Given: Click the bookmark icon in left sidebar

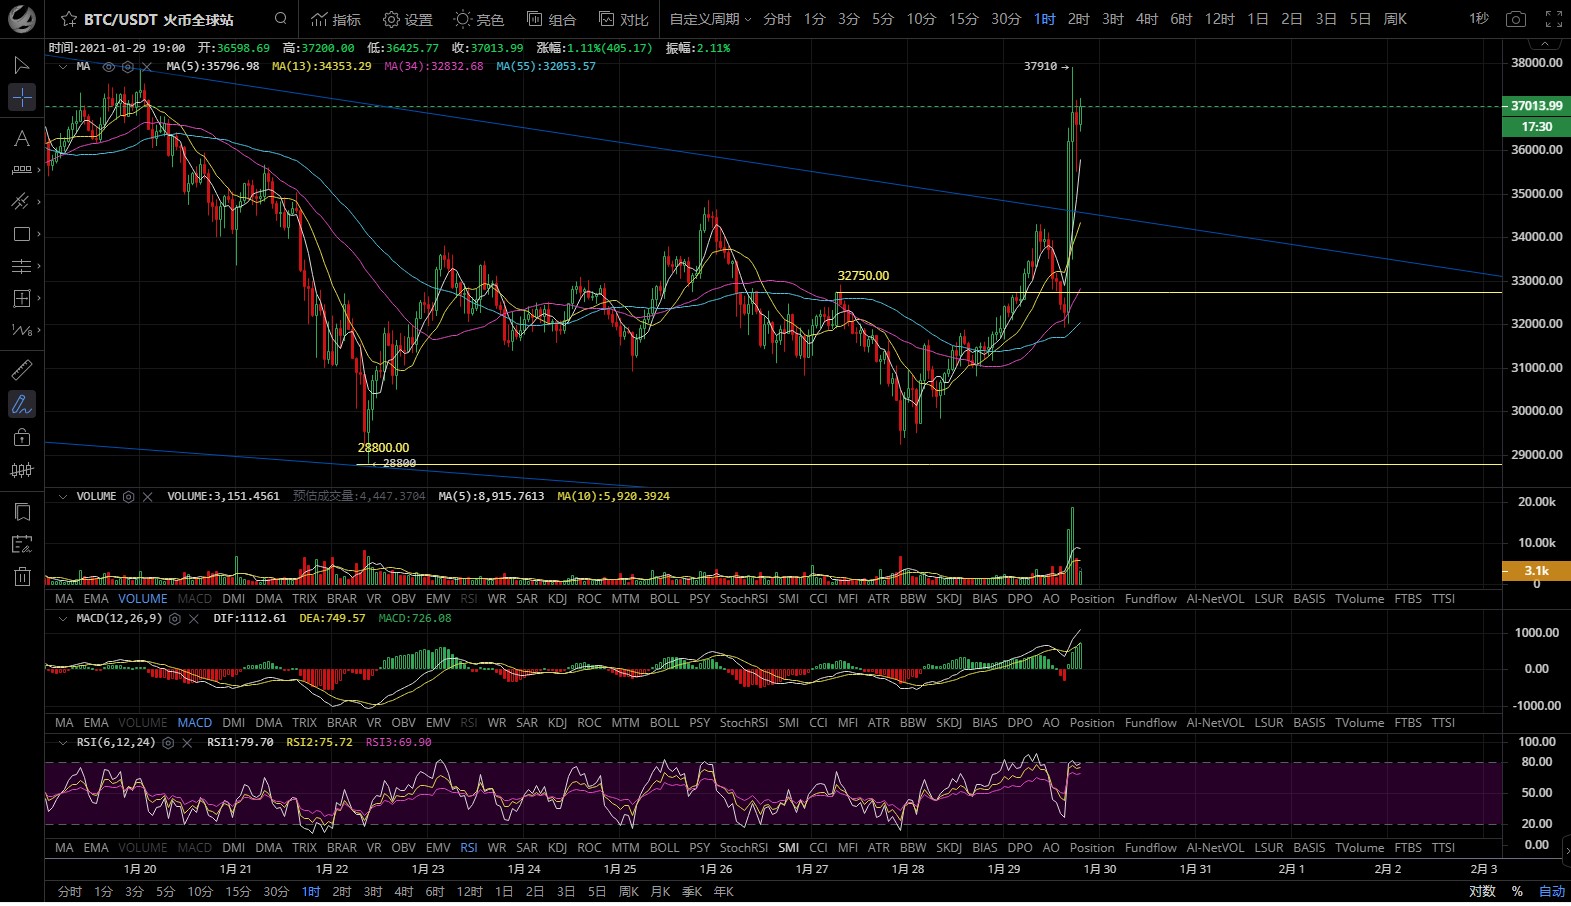Looking at the screenshot, I should pos(22,512).
